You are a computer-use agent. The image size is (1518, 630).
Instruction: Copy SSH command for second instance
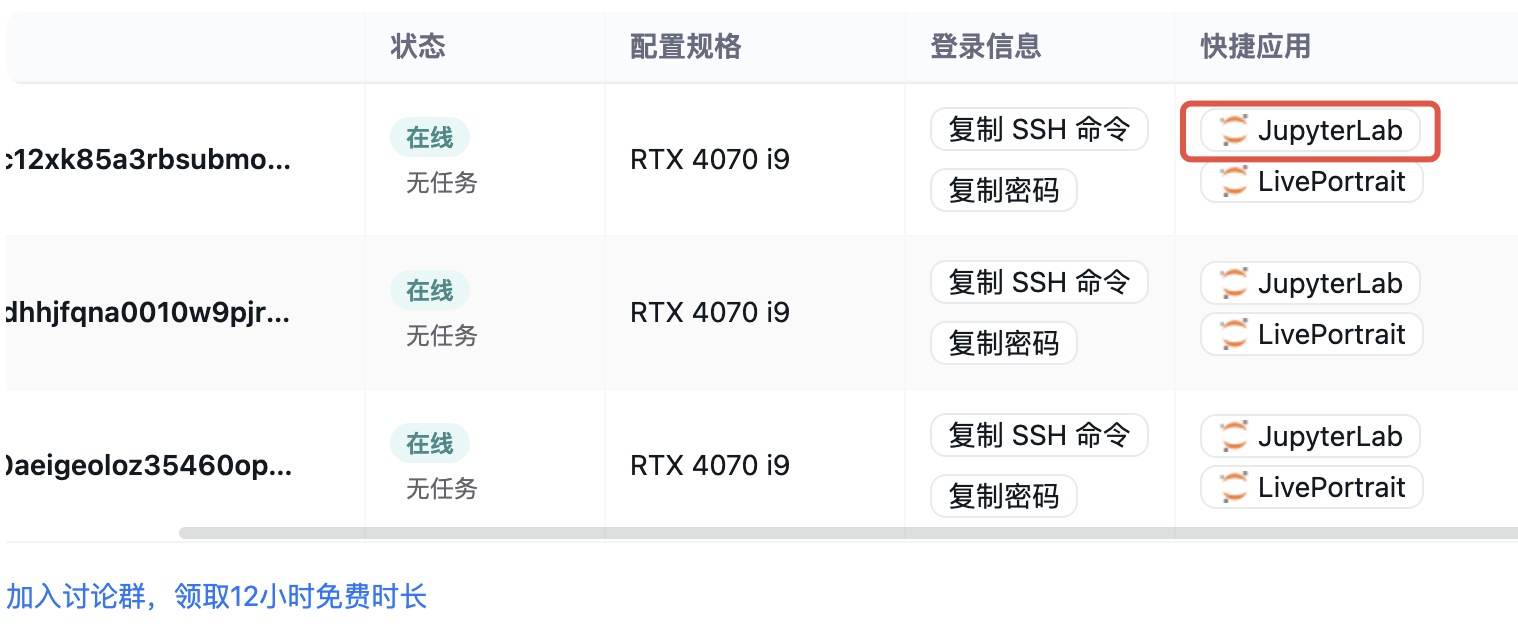tap(1038, 282)
